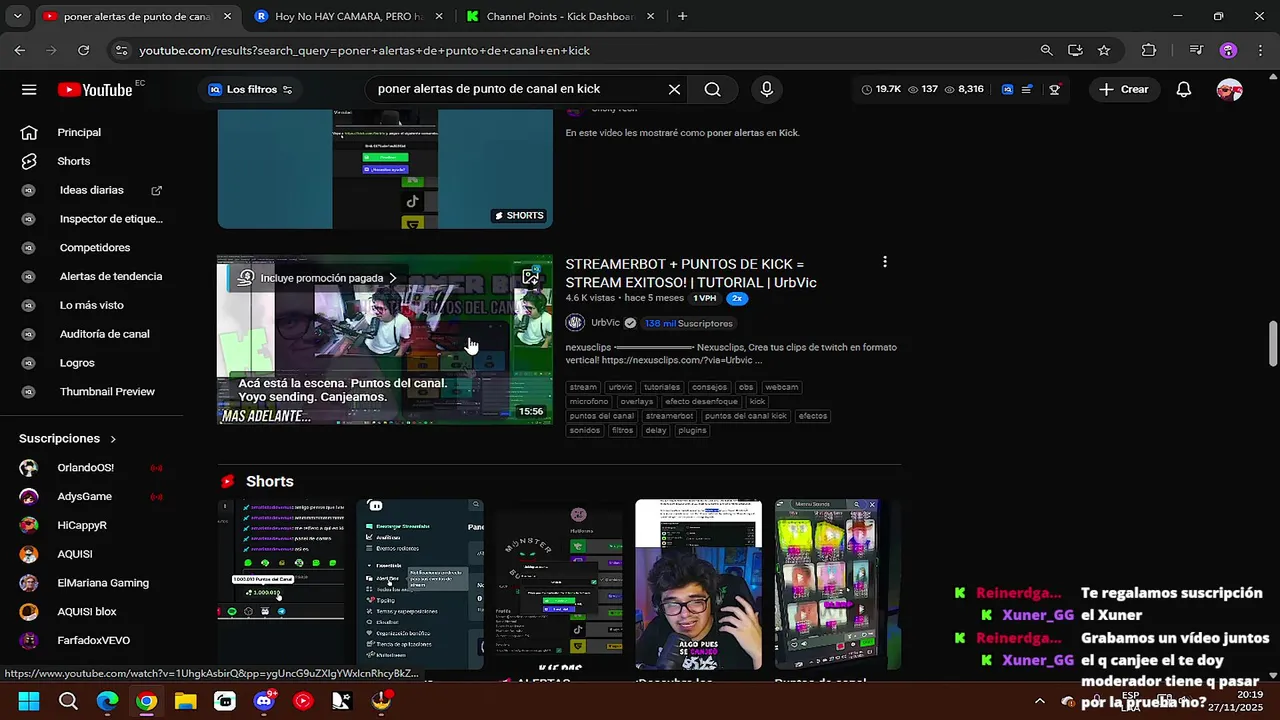
Task: Switch to the Channel Points Kick Dashboard tab
Action: point(560,16)
